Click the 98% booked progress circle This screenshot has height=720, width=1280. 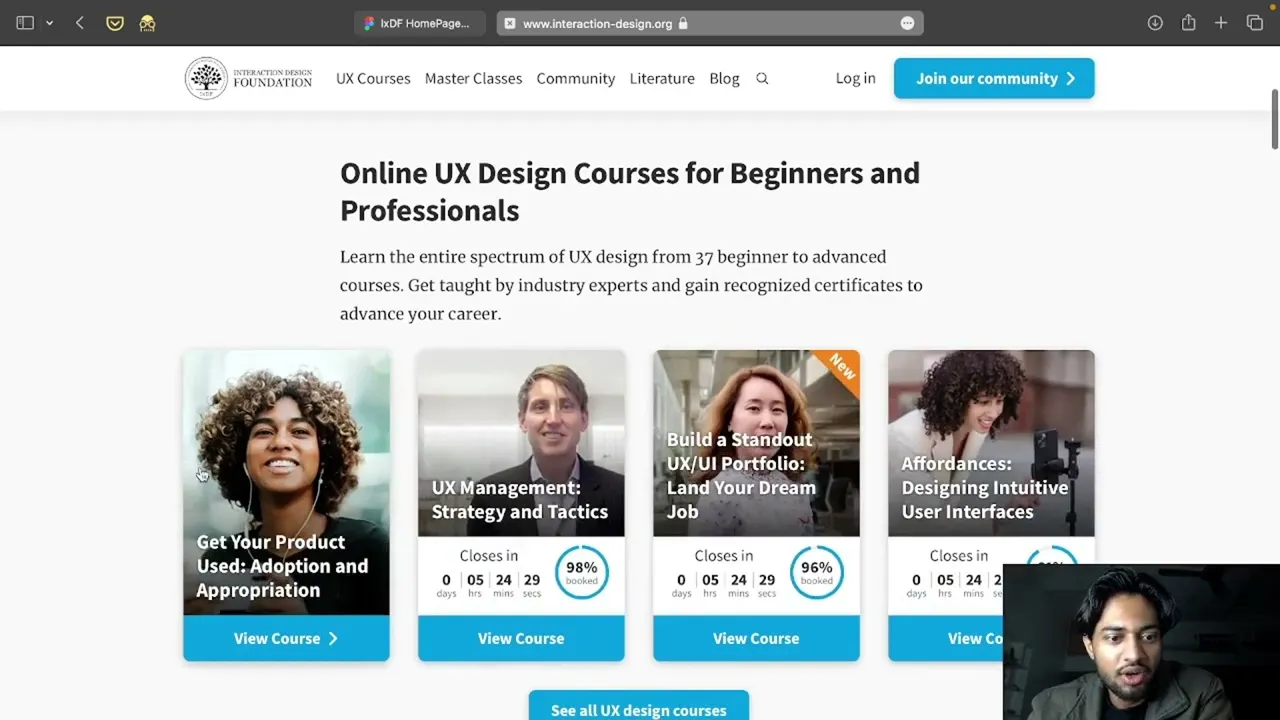click(x=581, y=572)
